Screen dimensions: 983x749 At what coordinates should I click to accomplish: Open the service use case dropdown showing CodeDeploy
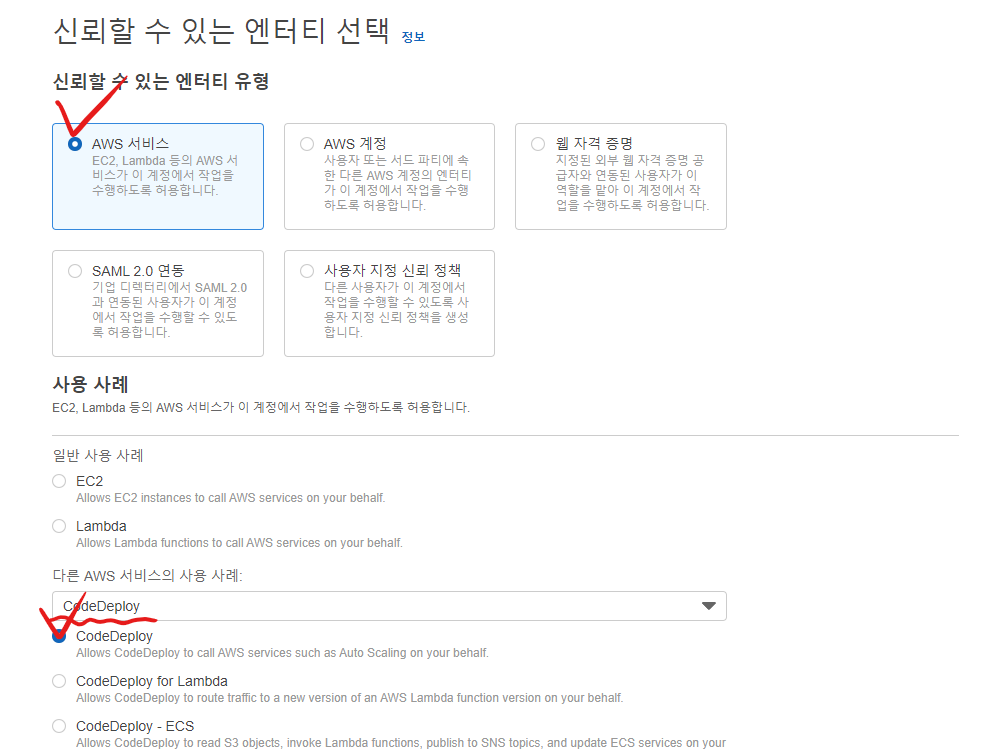tap(389, 606)
